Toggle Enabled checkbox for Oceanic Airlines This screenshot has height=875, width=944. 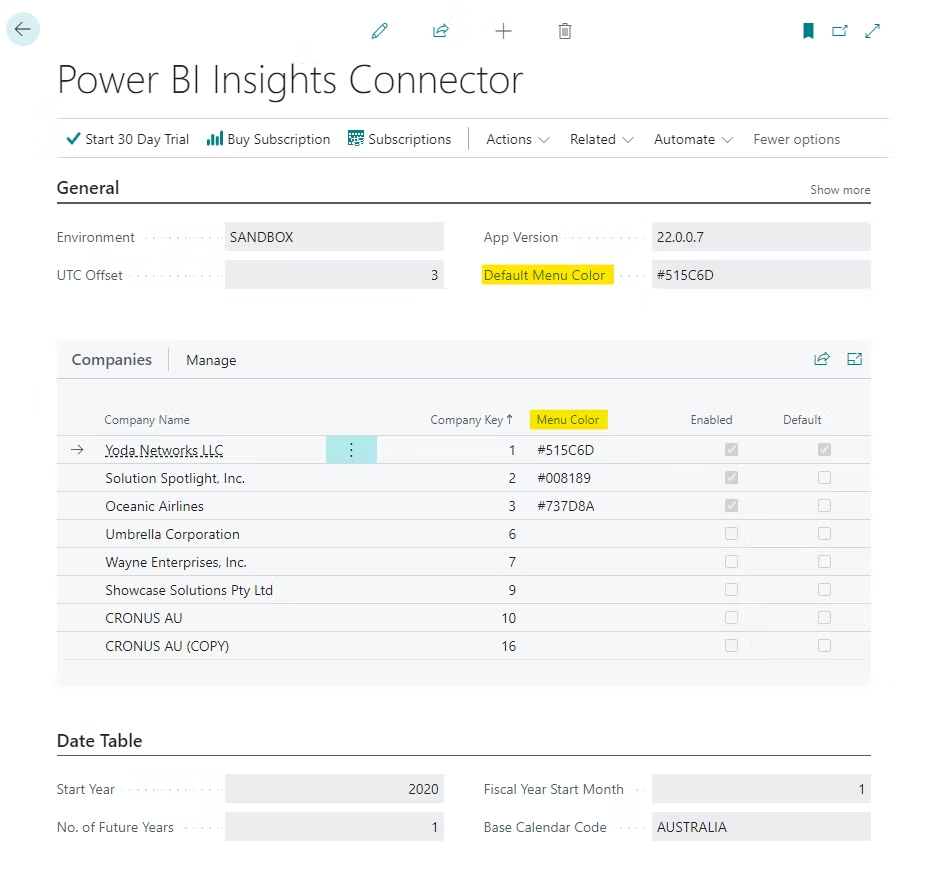click(x=732, y=506)
